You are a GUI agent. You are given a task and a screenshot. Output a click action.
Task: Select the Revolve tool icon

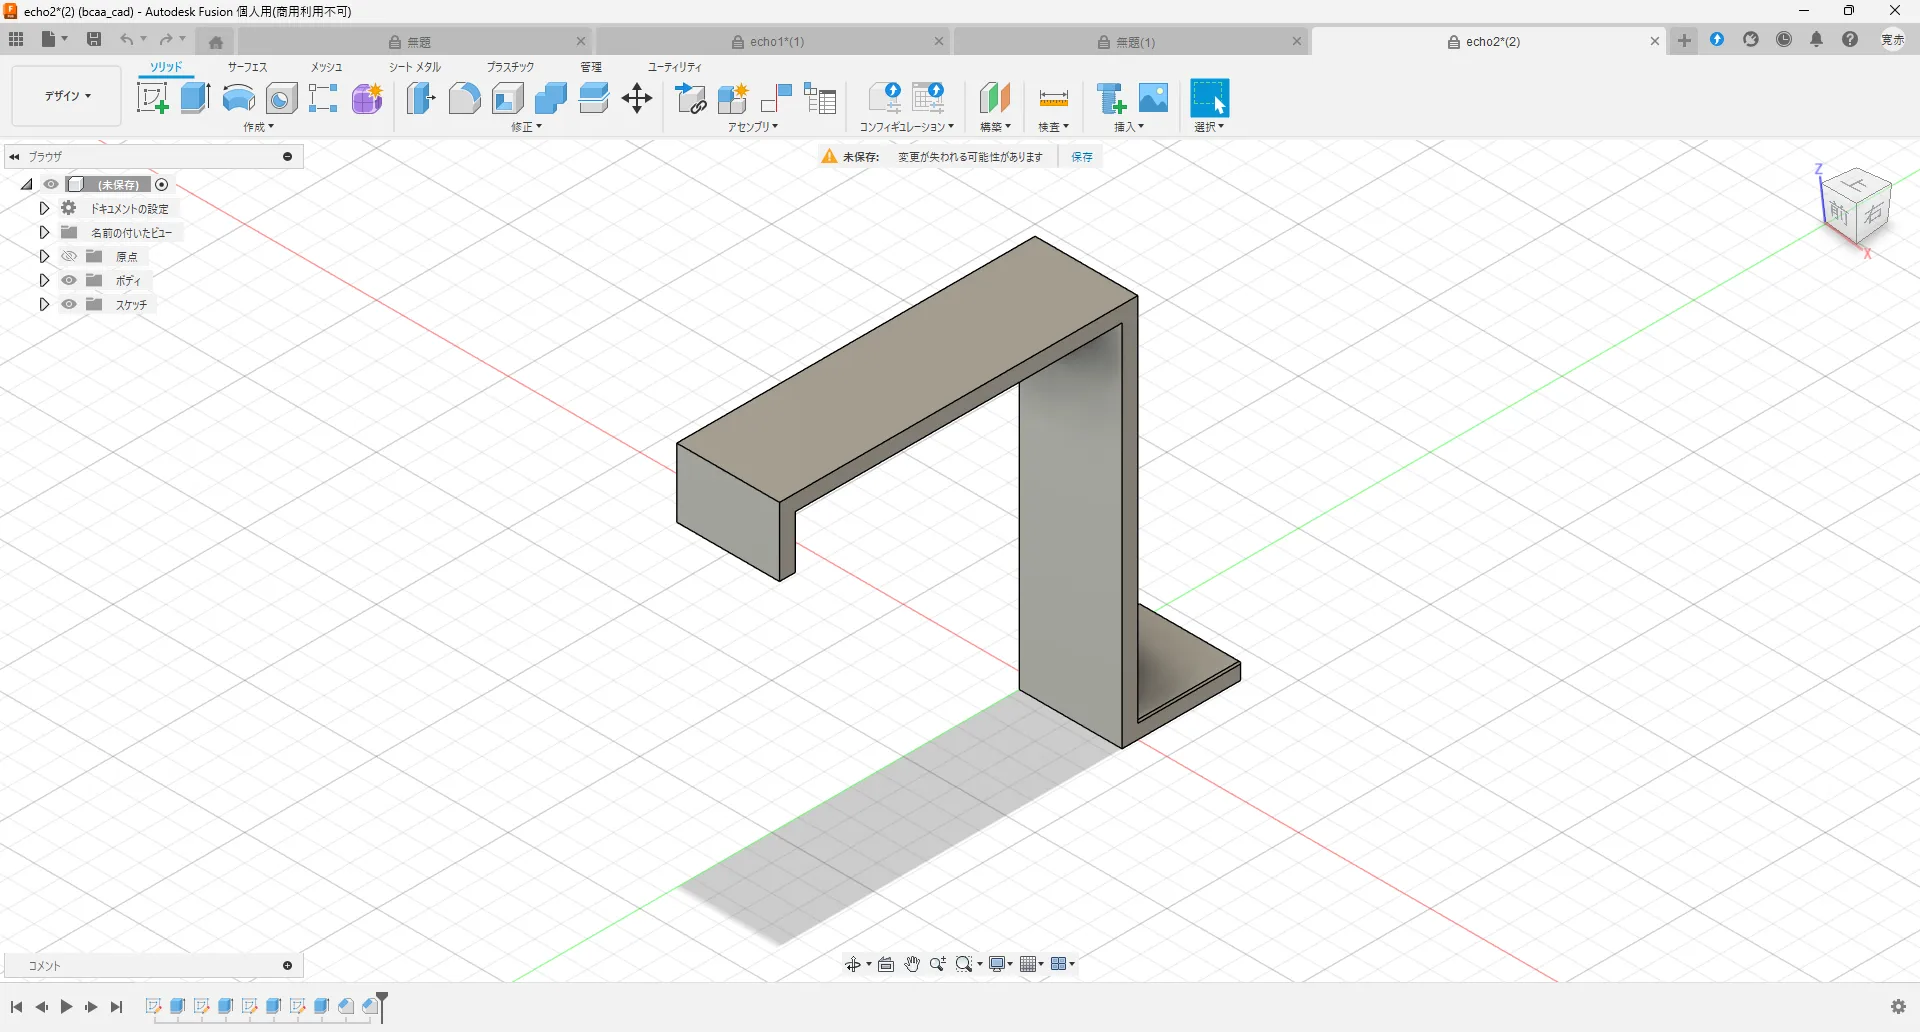[238, 98]
